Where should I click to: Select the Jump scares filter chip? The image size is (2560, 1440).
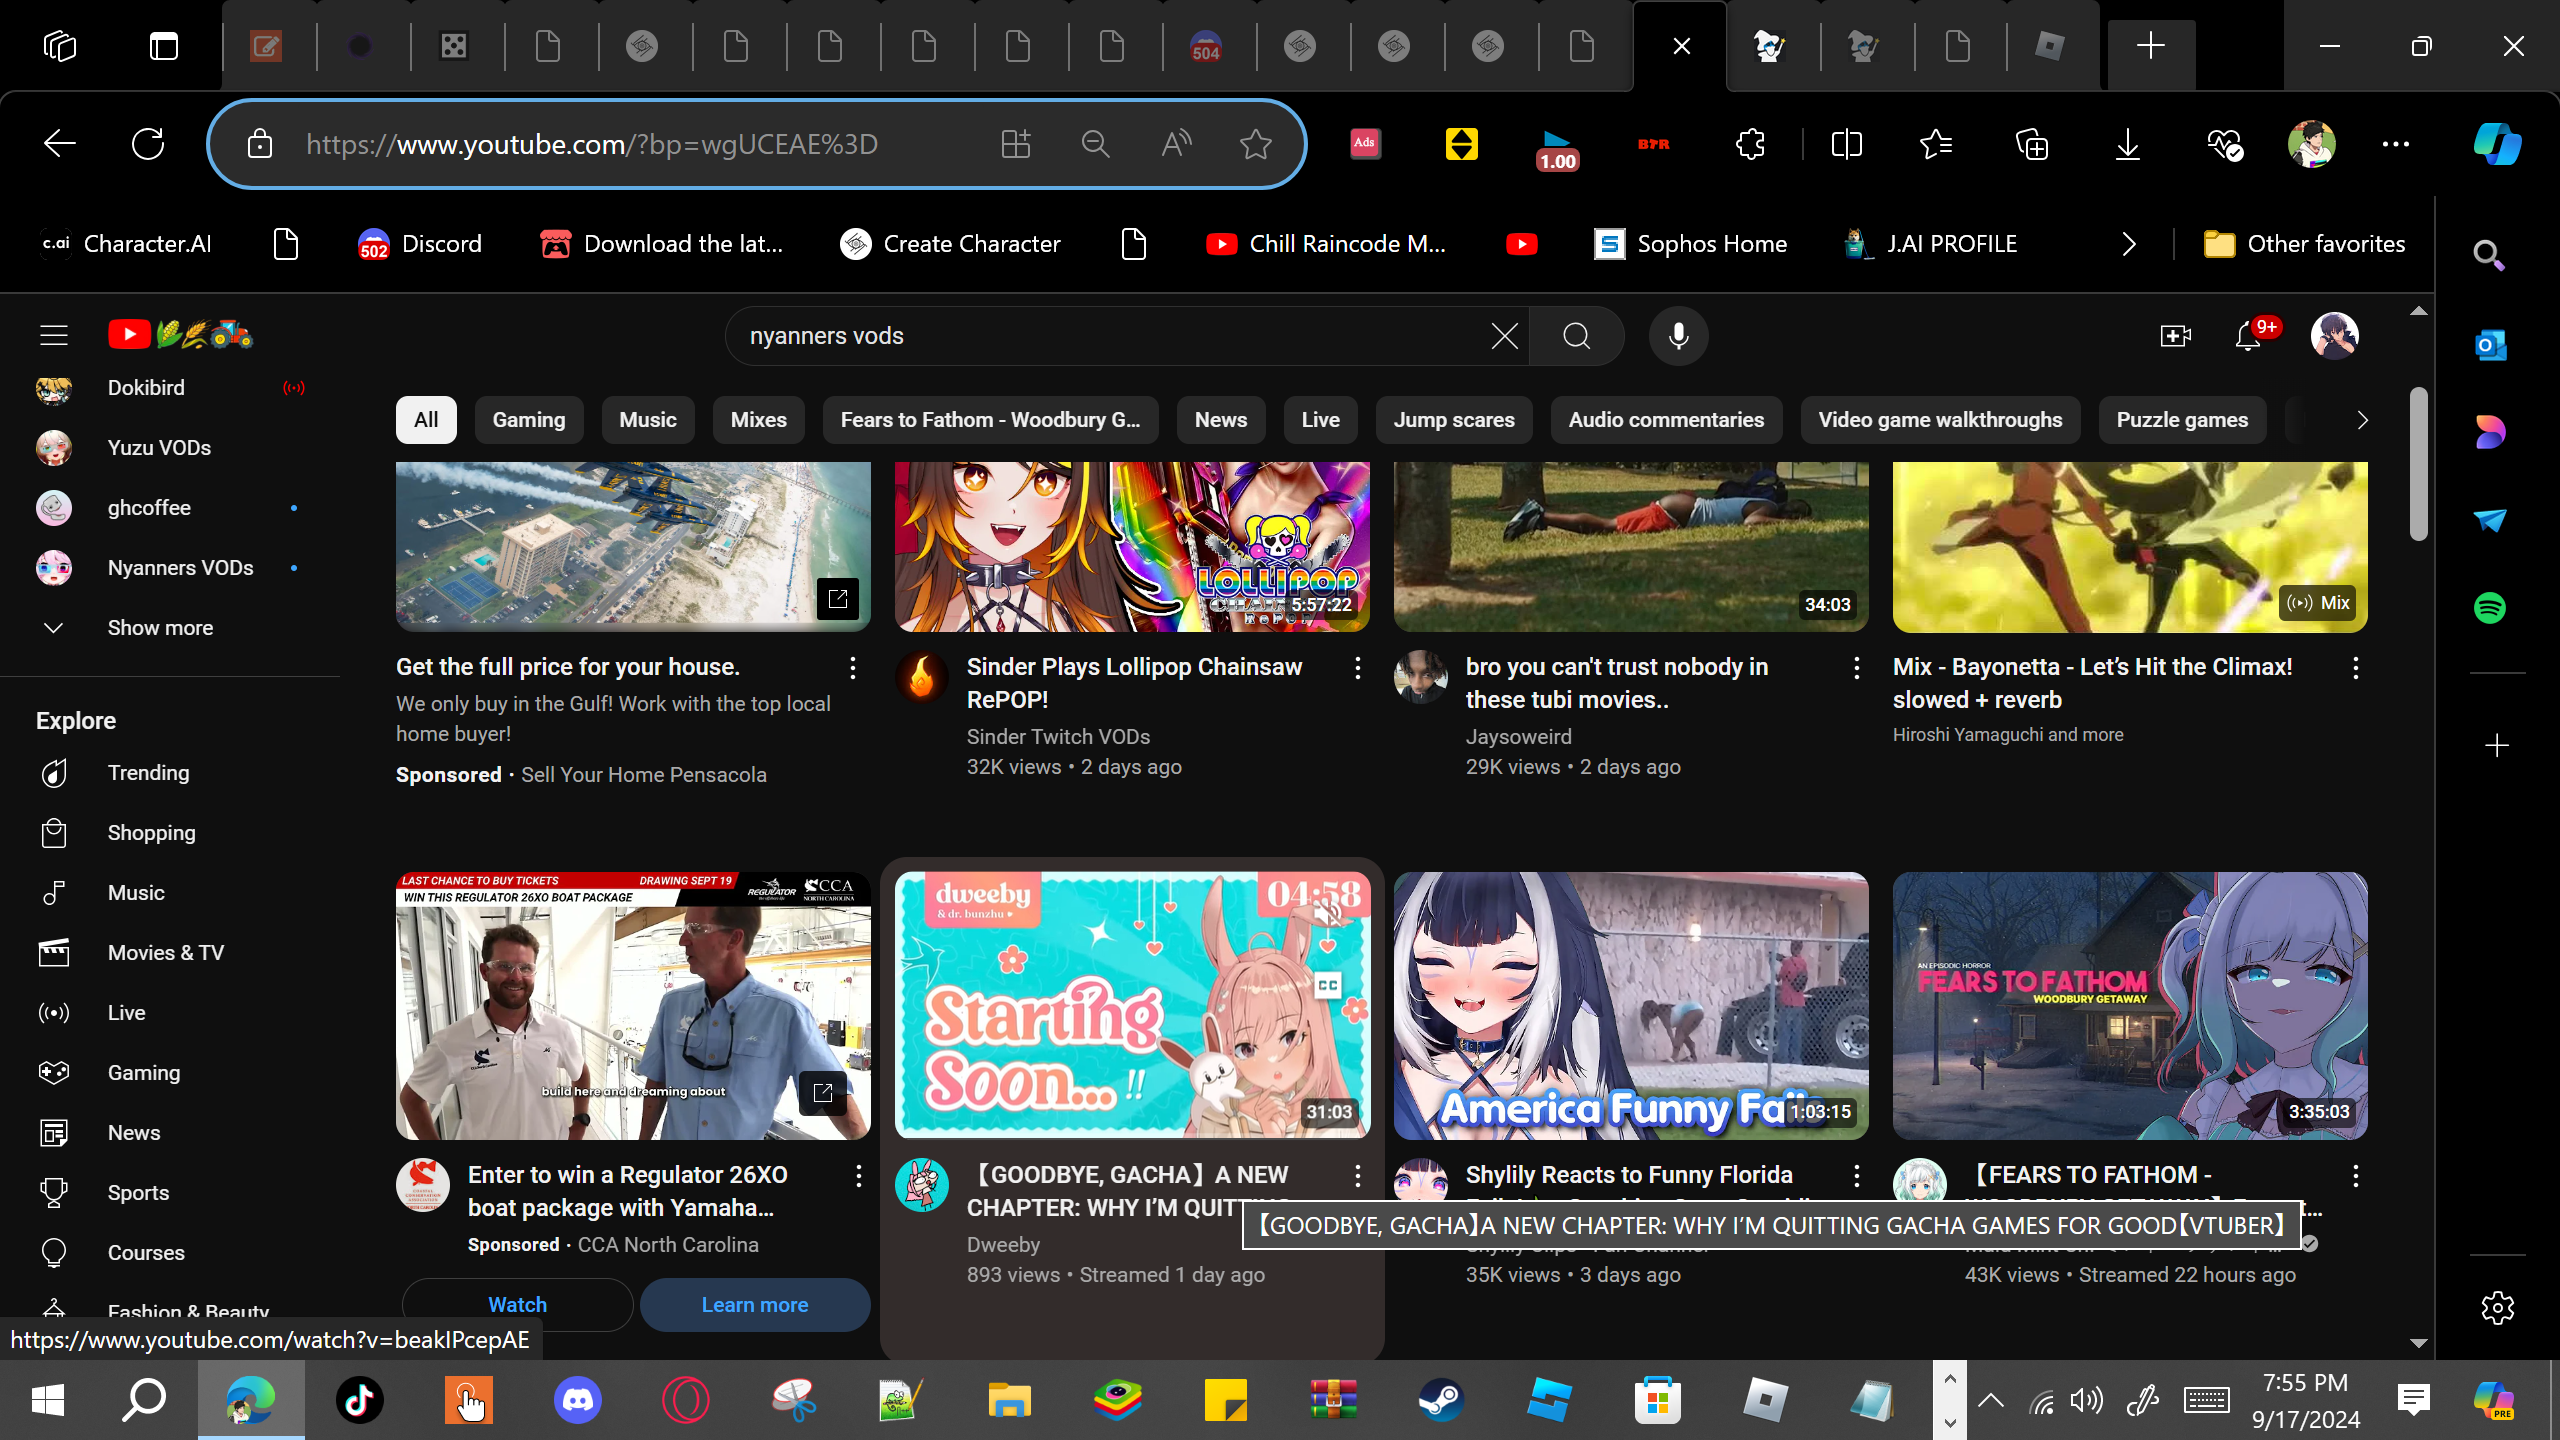1453,420
